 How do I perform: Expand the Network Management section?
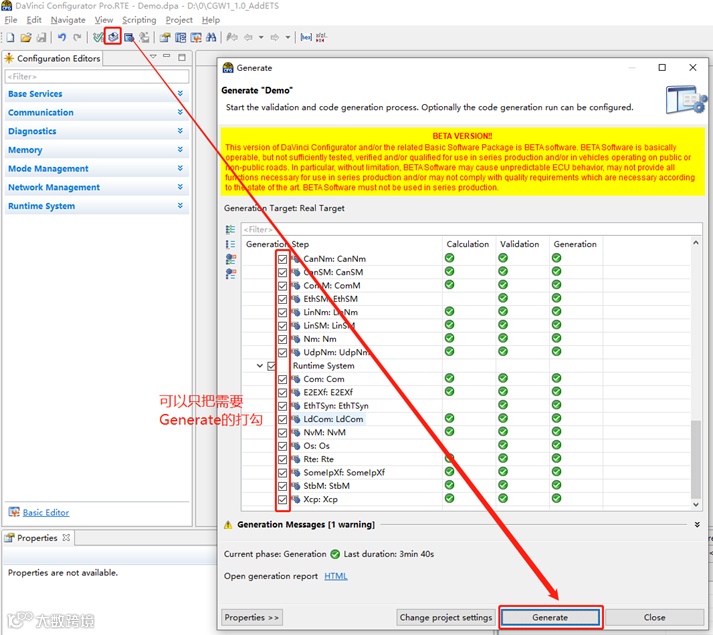[x=180, y=186]
